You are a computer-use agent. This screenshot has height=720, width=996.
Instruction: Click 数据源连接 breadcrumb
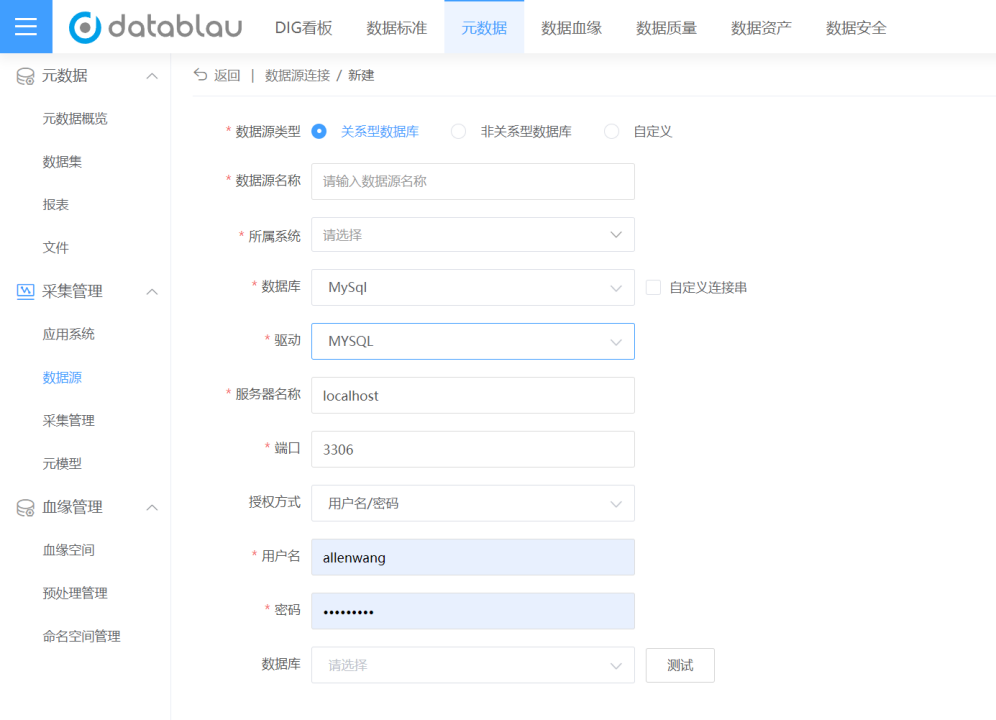(297, 76)
